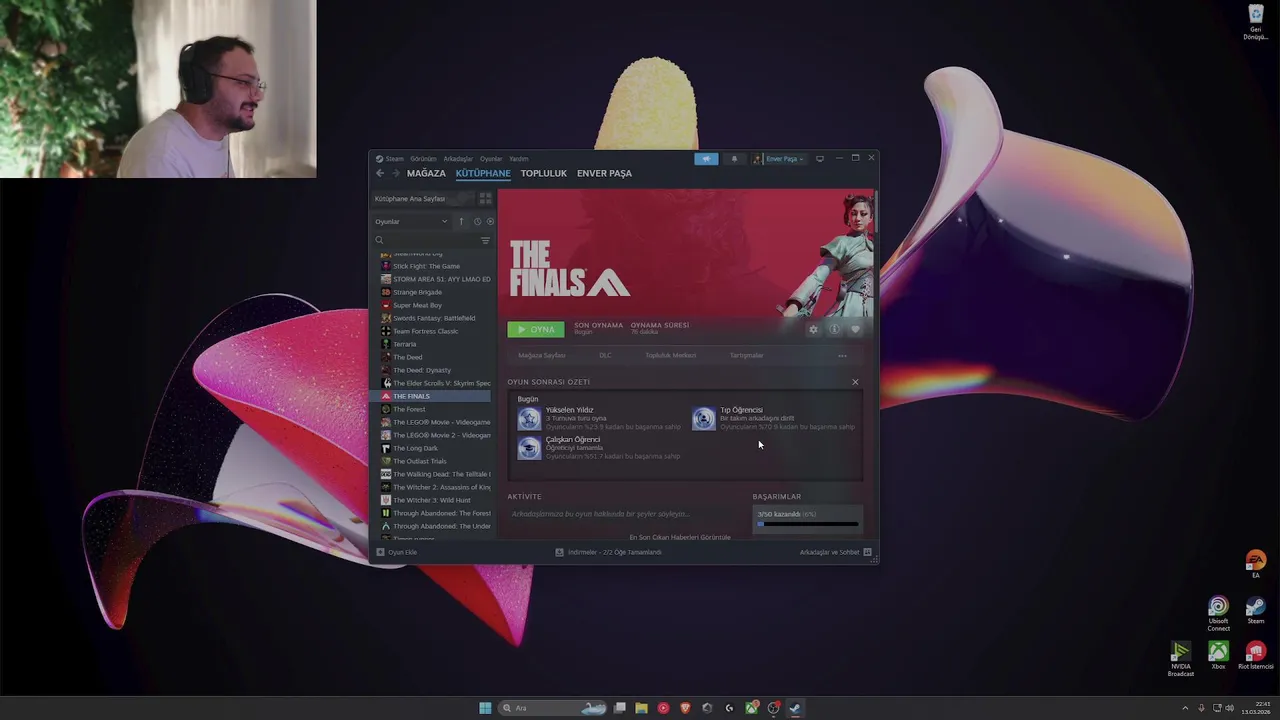The width and height of the screenshot is (1280, 720).
Task: Open Brave browser from taskbar
Action: [685, 708]
